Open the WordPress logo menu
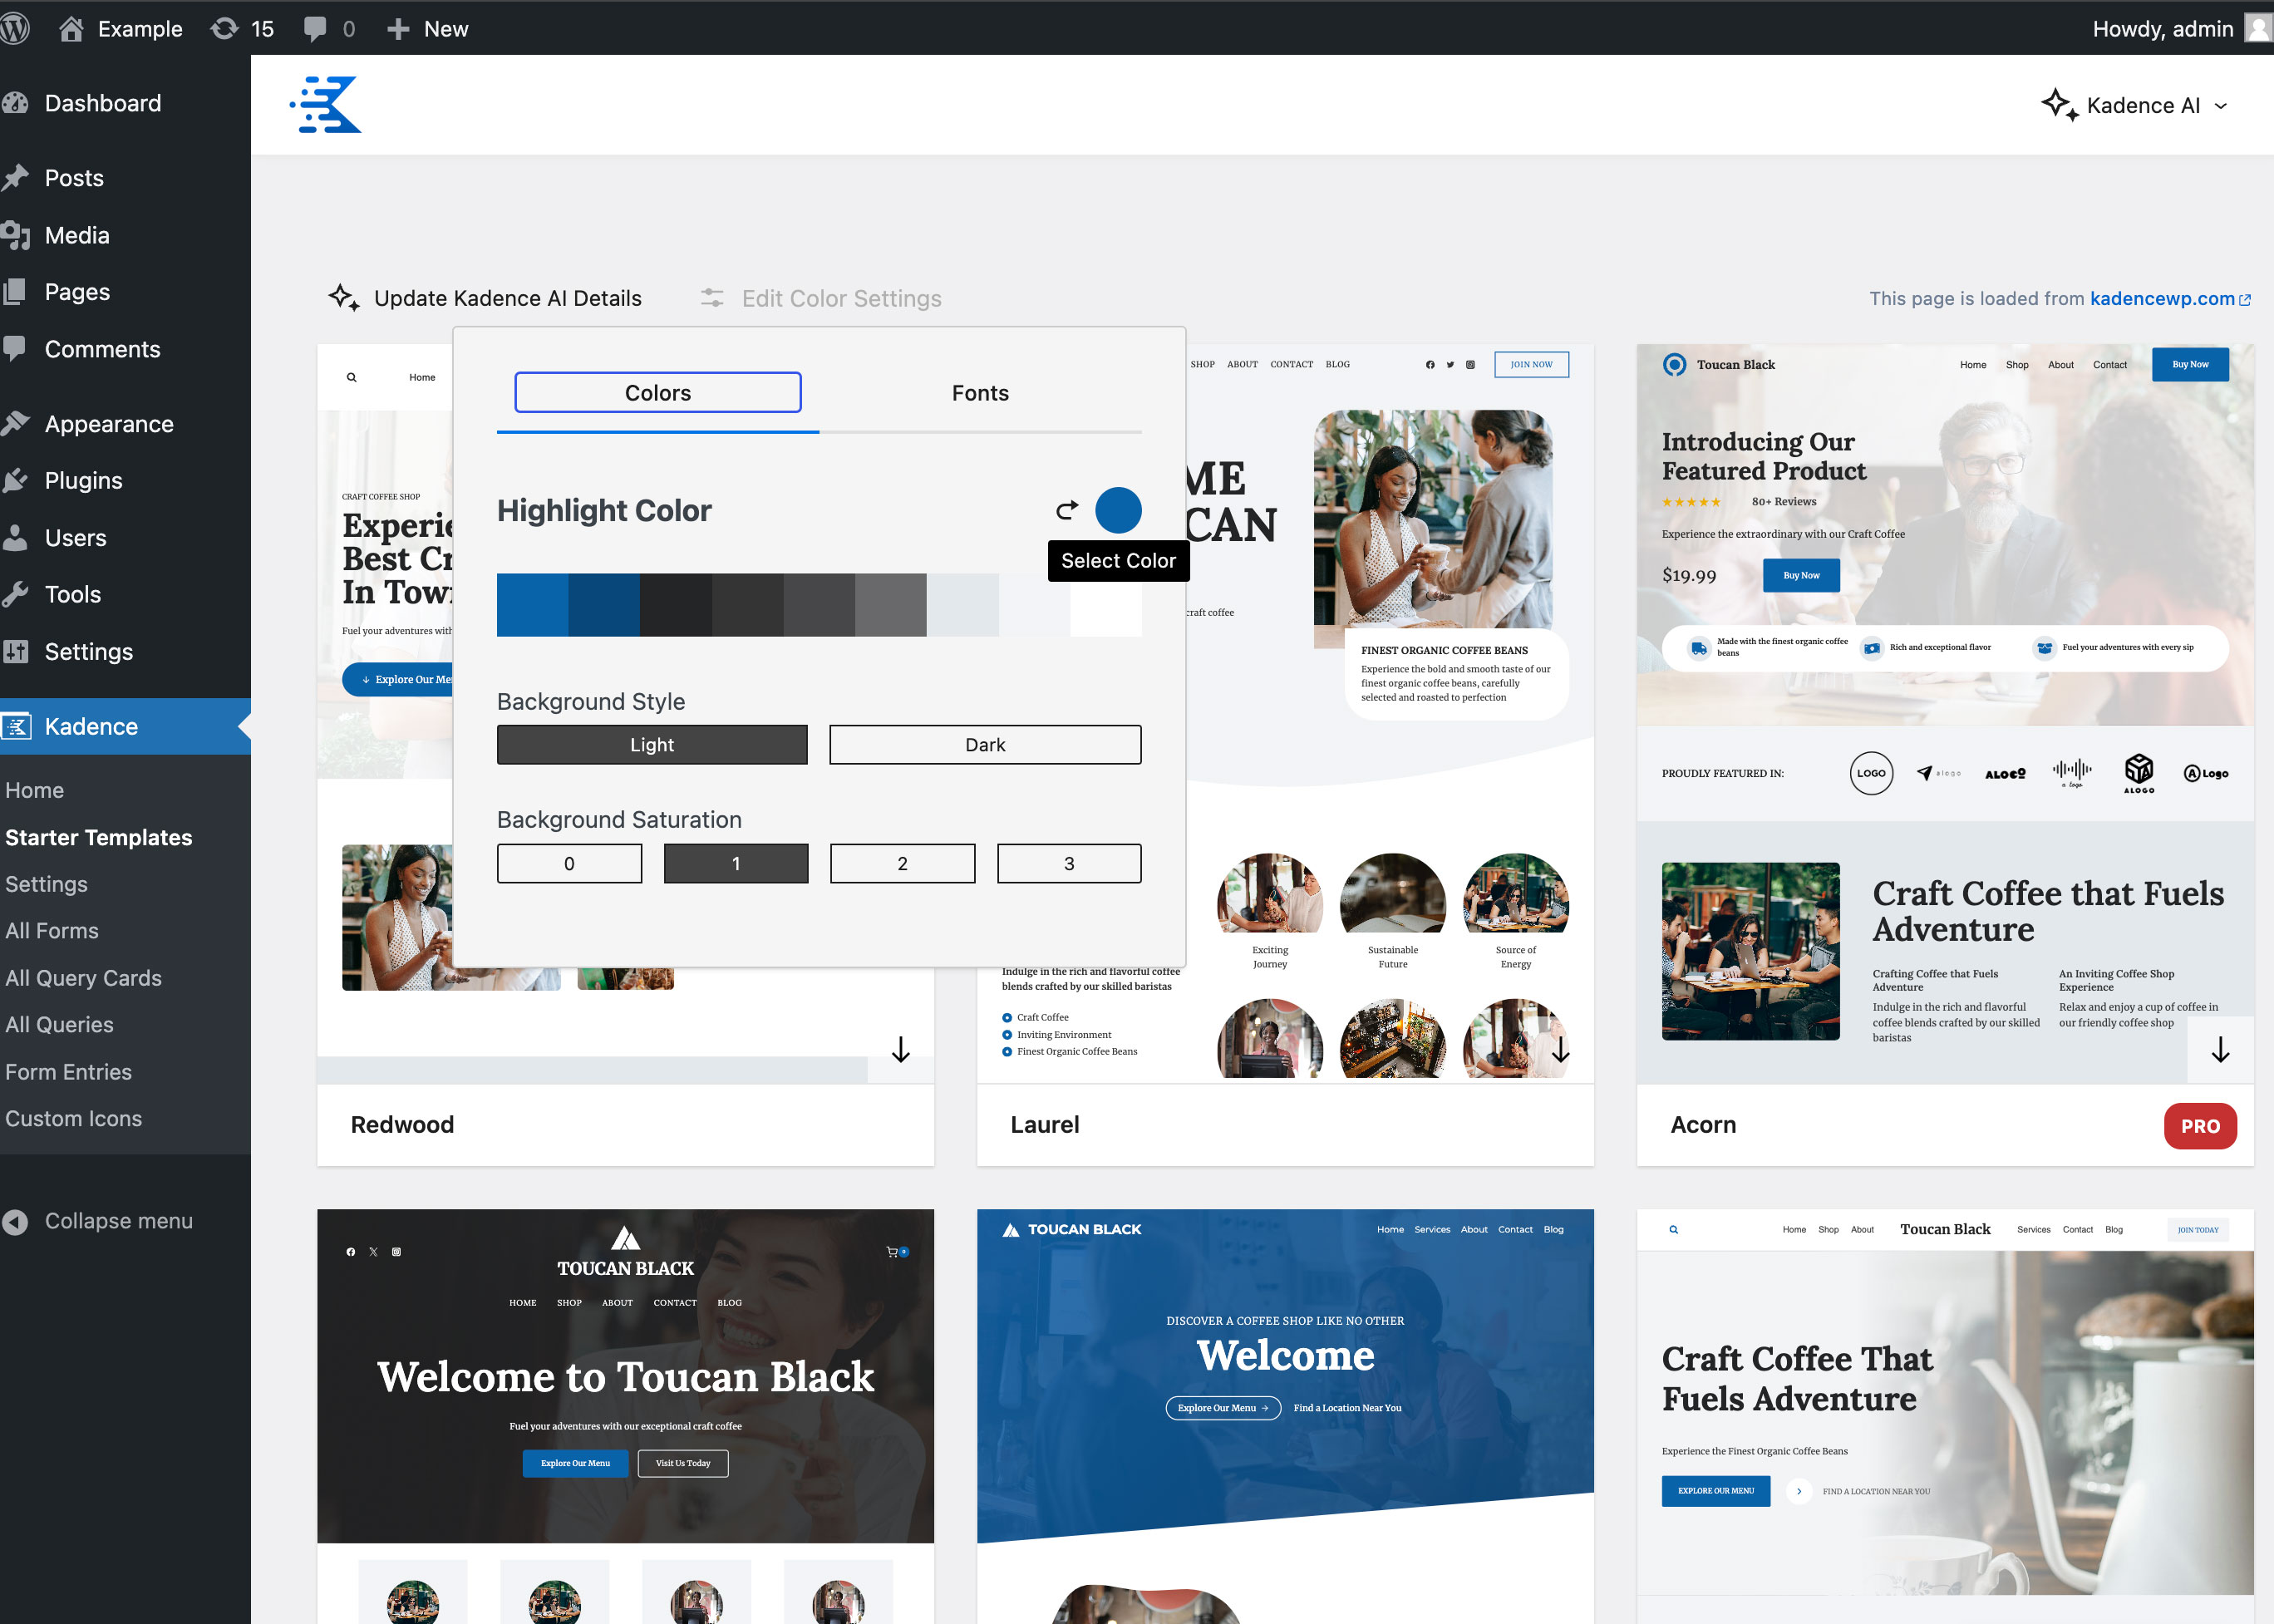This screenshot has width=2274, height=1624. [x=16, y=28]
